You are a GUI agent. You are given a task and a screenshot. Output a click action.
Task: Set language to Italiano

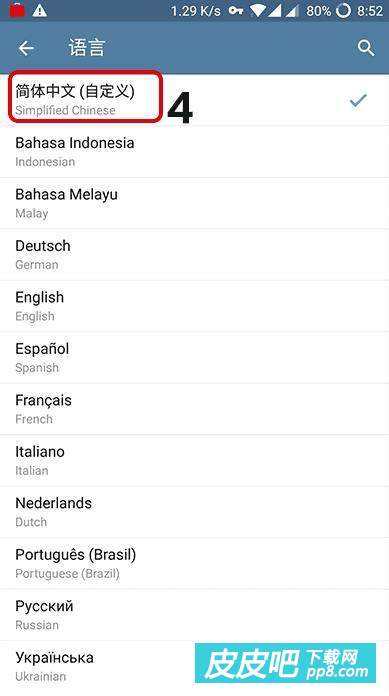click(194, 461)
